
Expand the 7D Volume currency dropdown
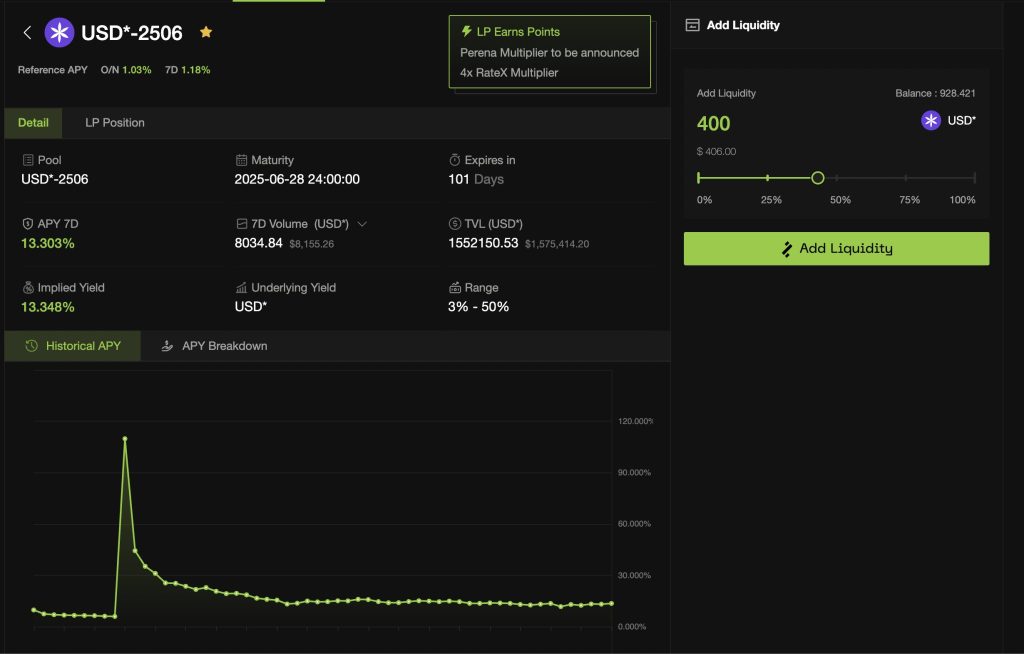pos(362,224)
